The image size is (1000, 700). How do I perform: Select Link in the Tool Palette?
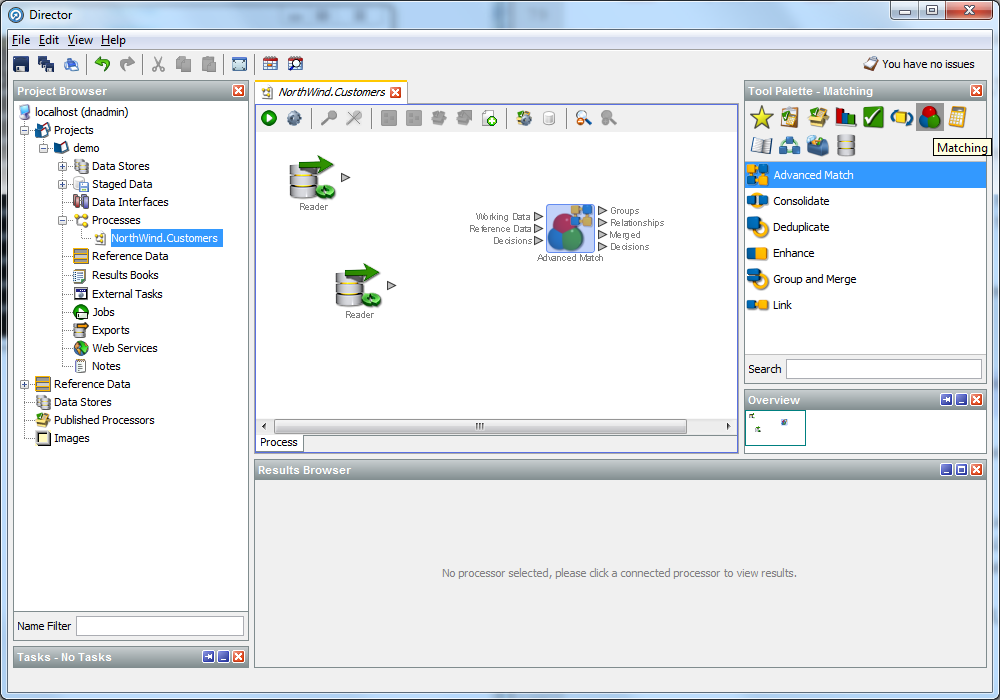pos(865,305)
